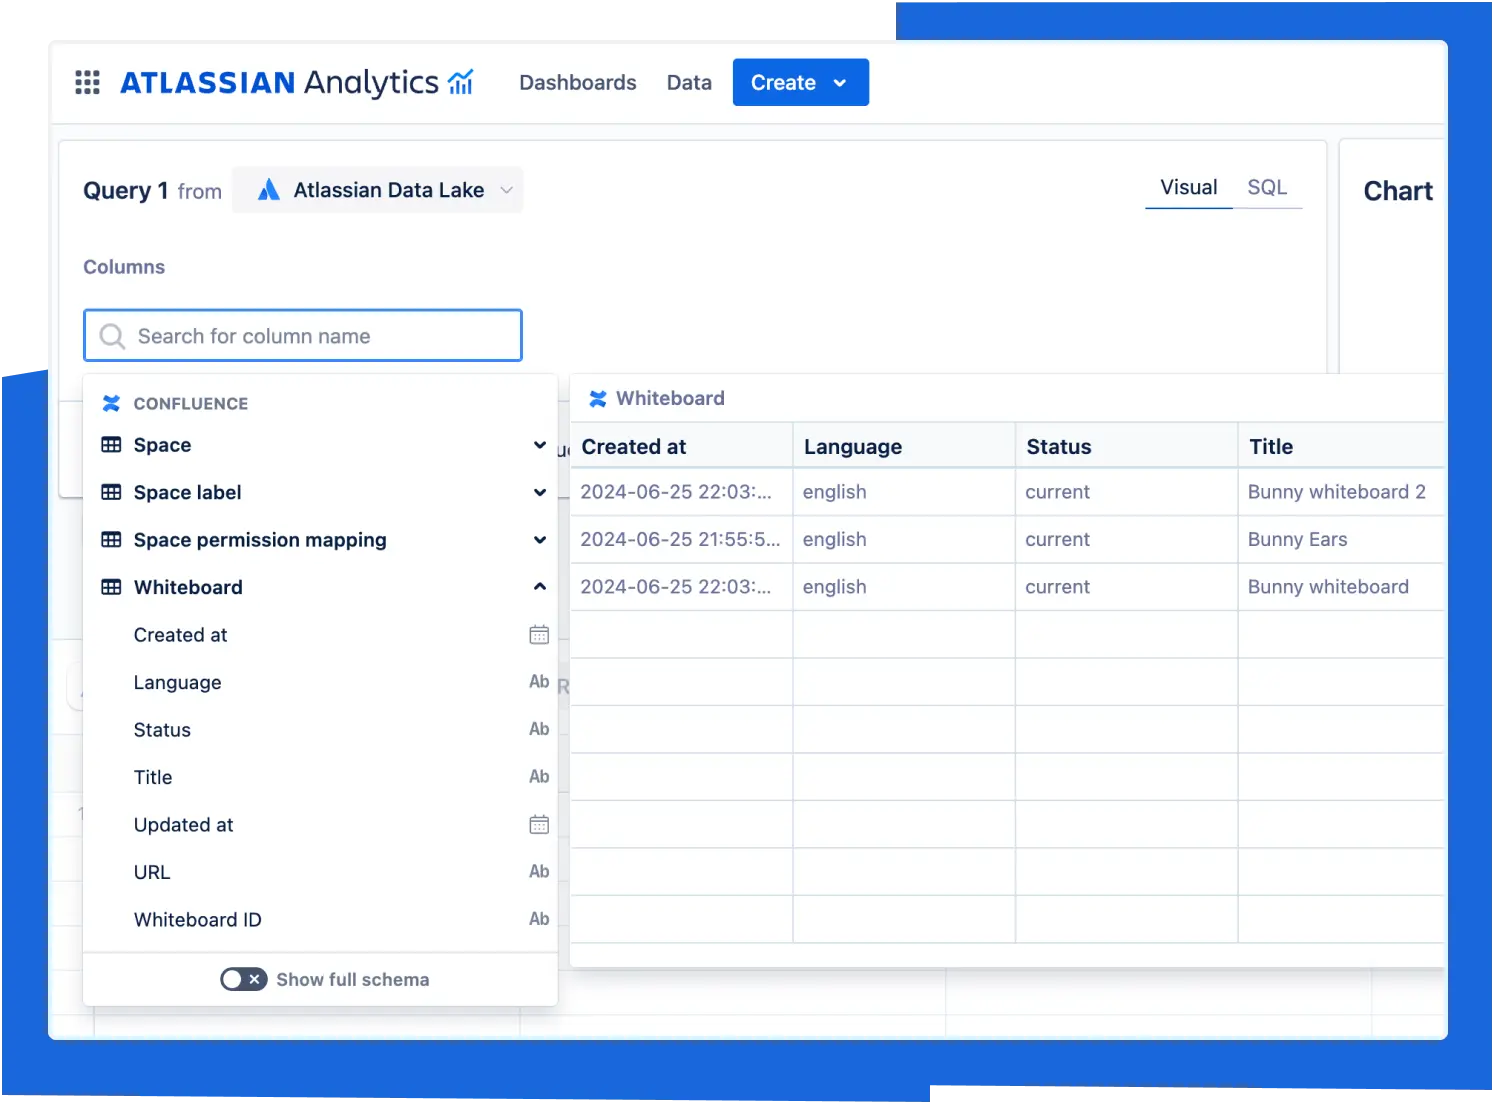Click the Query 1 title

[x=125, y=191]
